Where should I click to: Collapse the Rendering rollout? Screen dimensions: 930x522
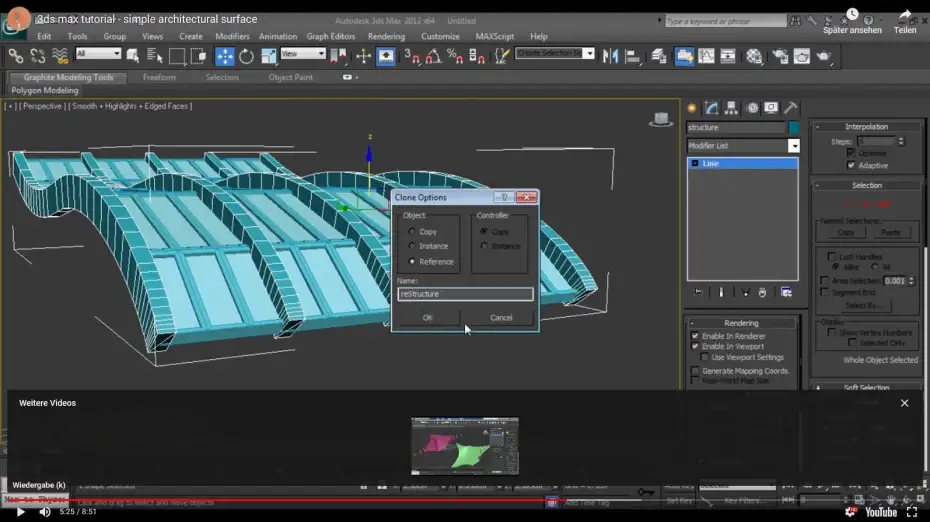(x=741, y=323)
